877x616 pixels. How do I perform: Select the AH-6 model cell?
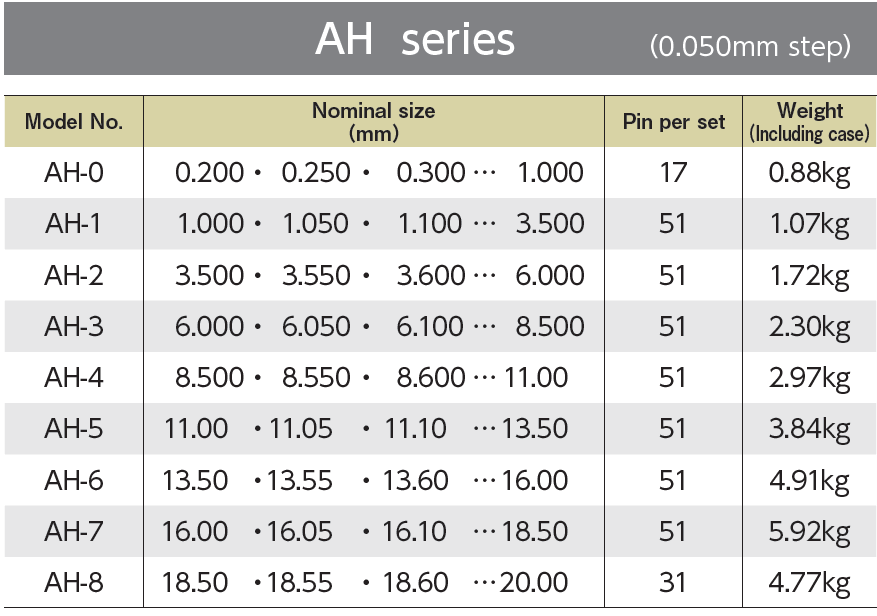(x=74, y=480)
